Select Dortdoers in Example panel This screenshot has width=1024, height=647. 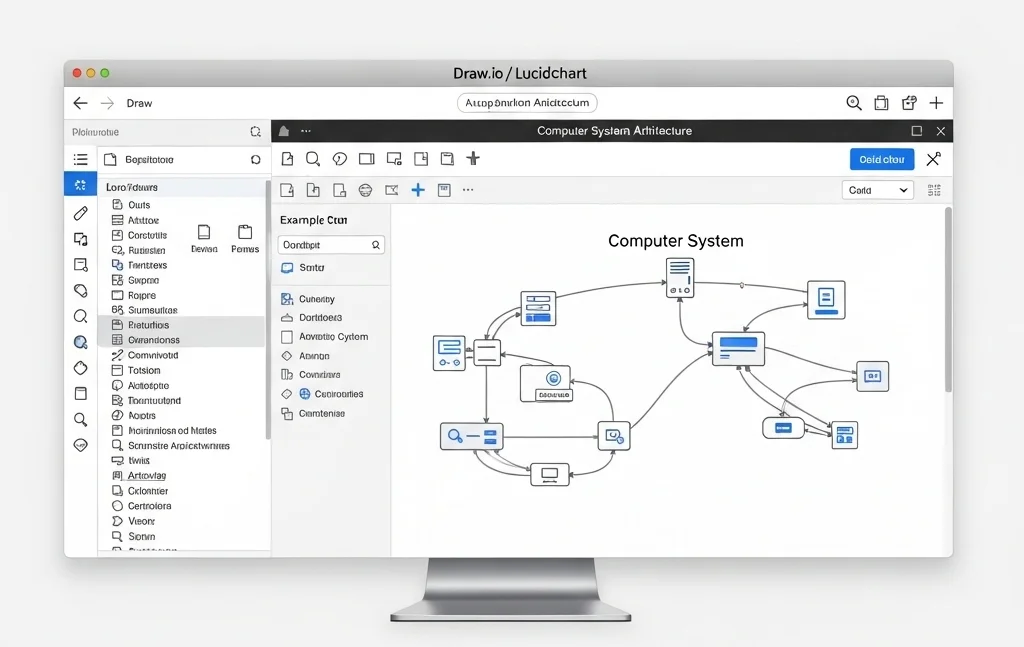coord(320,318)
